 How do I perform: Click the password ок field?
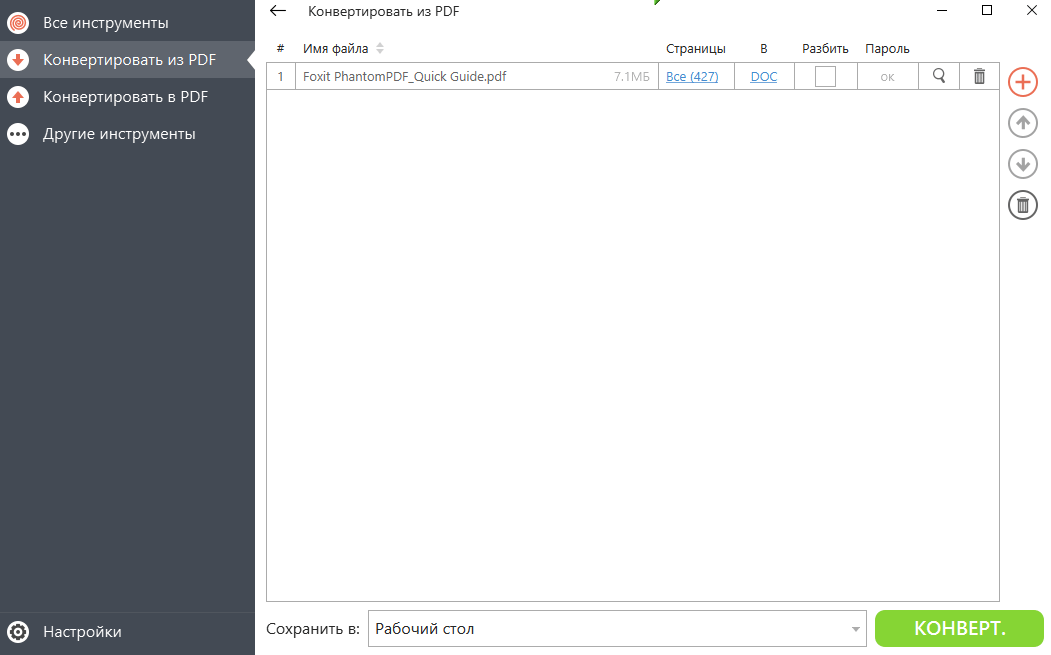(887, 76)
